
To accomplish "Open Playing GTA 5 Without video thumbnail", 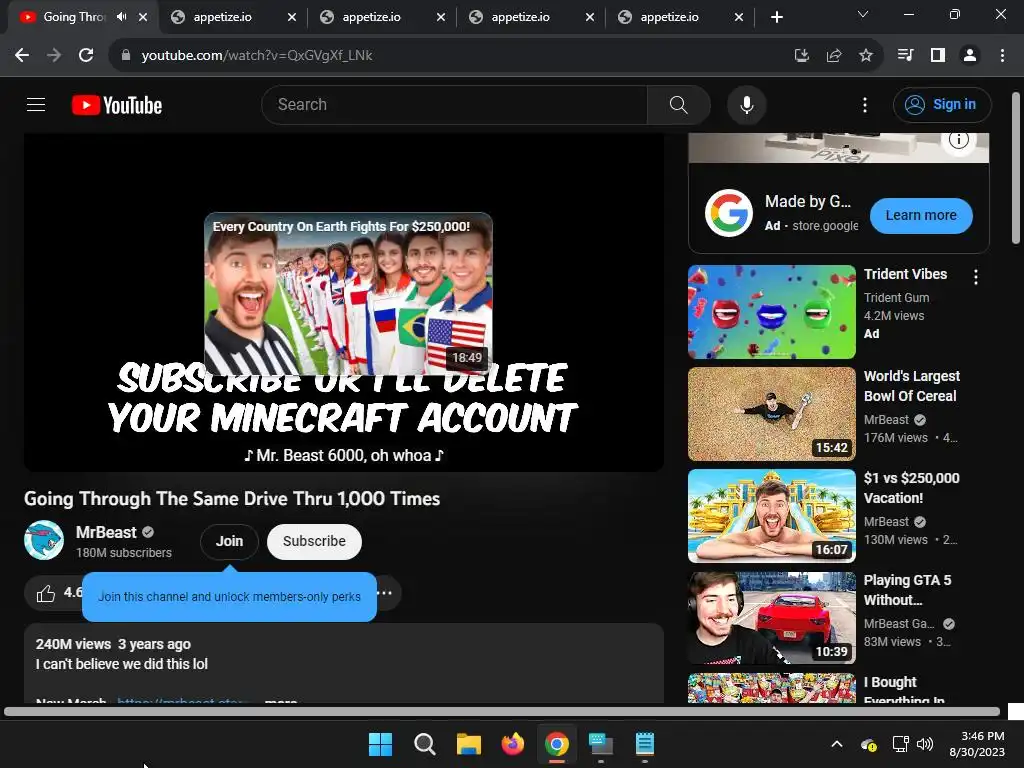I will (x=772, y=618).
